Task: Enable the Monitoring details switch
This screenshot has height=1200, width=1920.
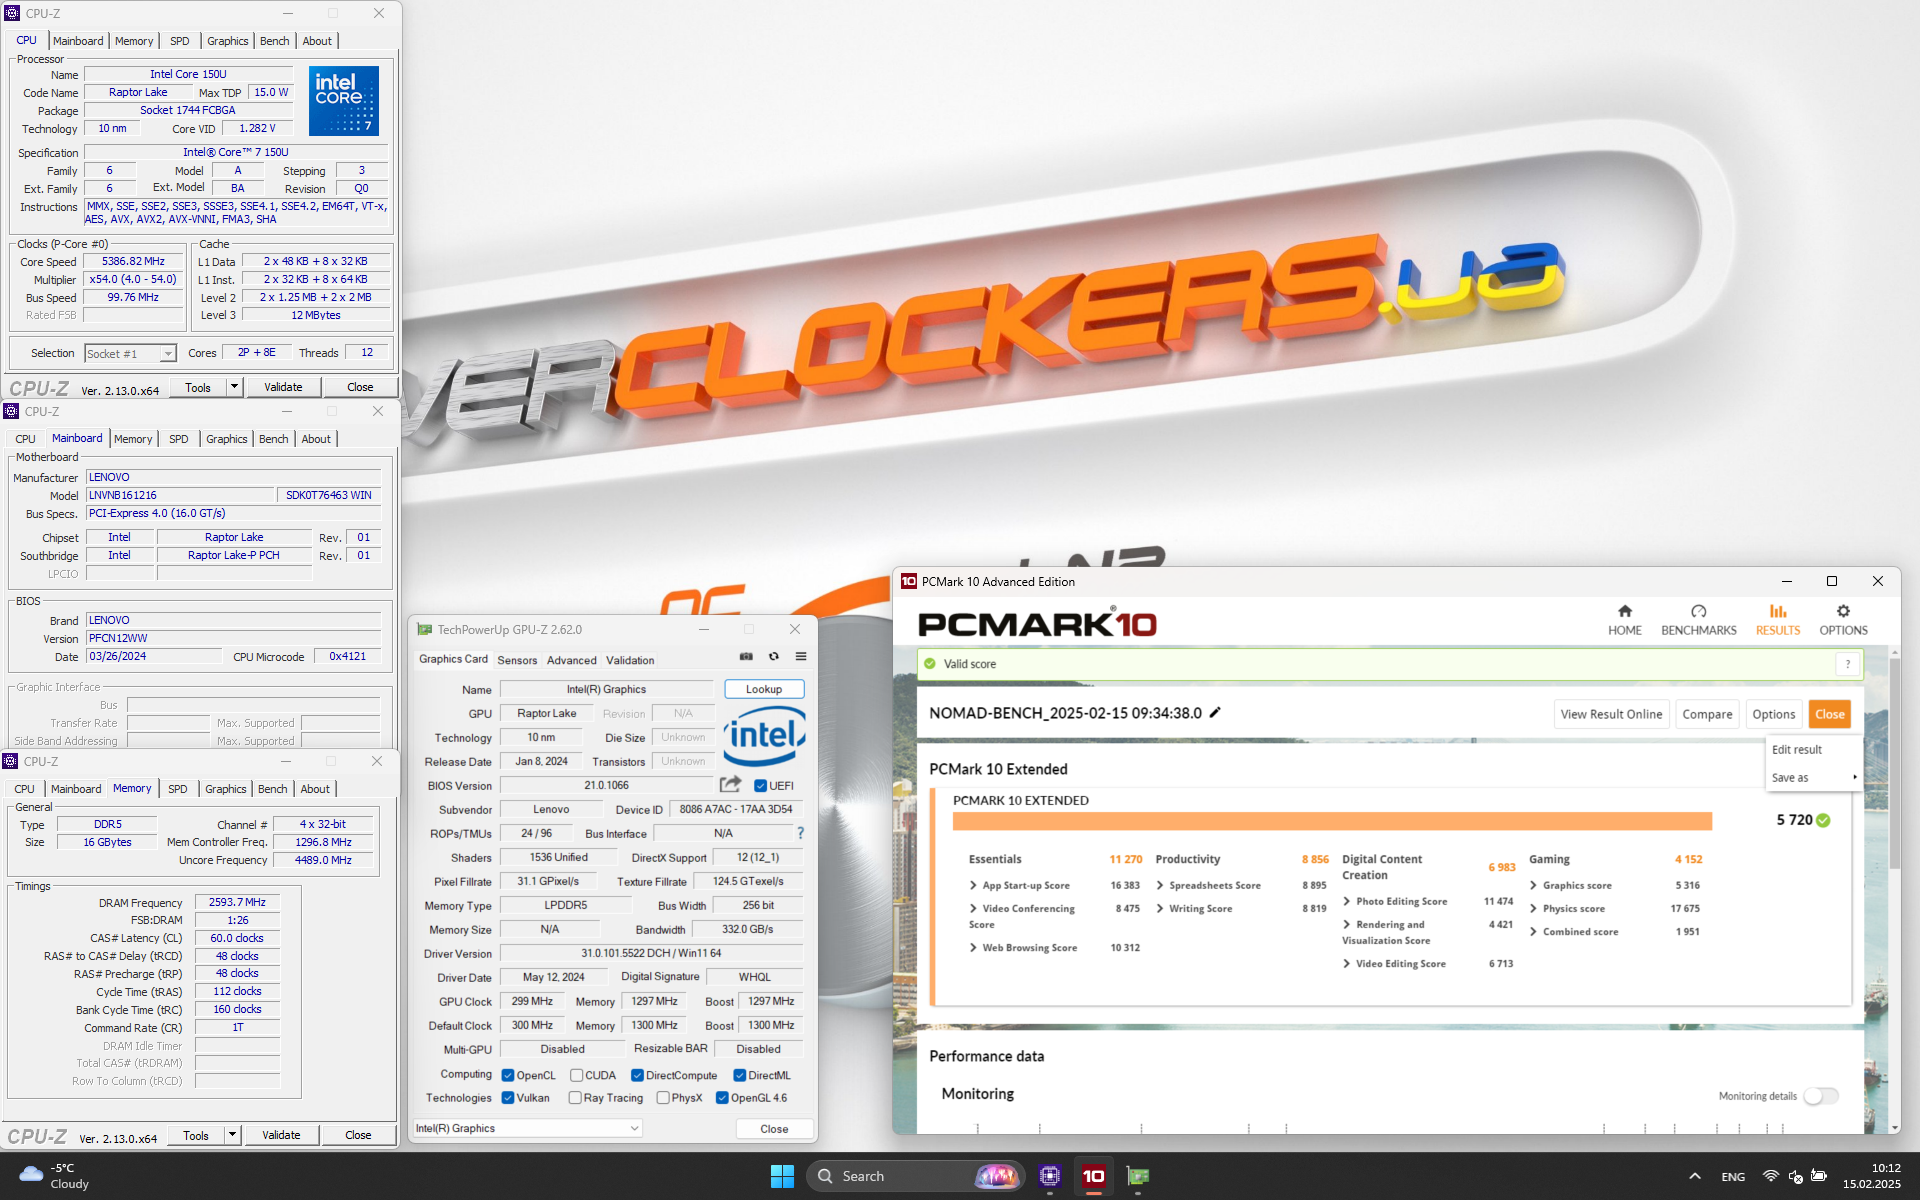Action: click(x=1821, y=1096)
